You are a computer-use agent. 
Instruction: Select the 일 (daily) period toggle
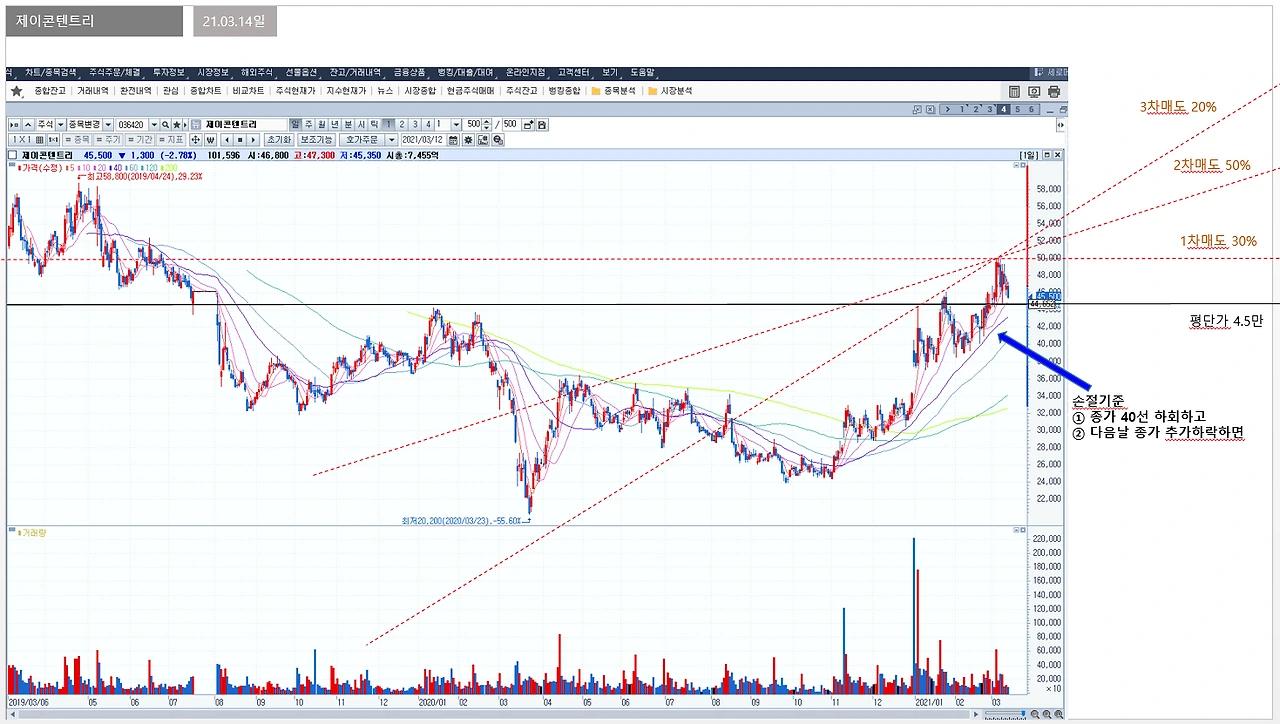click(x=296, y=125)
